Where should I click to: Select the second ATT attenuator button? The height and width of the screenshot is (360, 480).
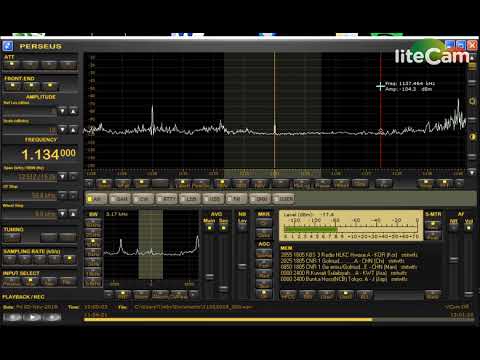[31, 65]
